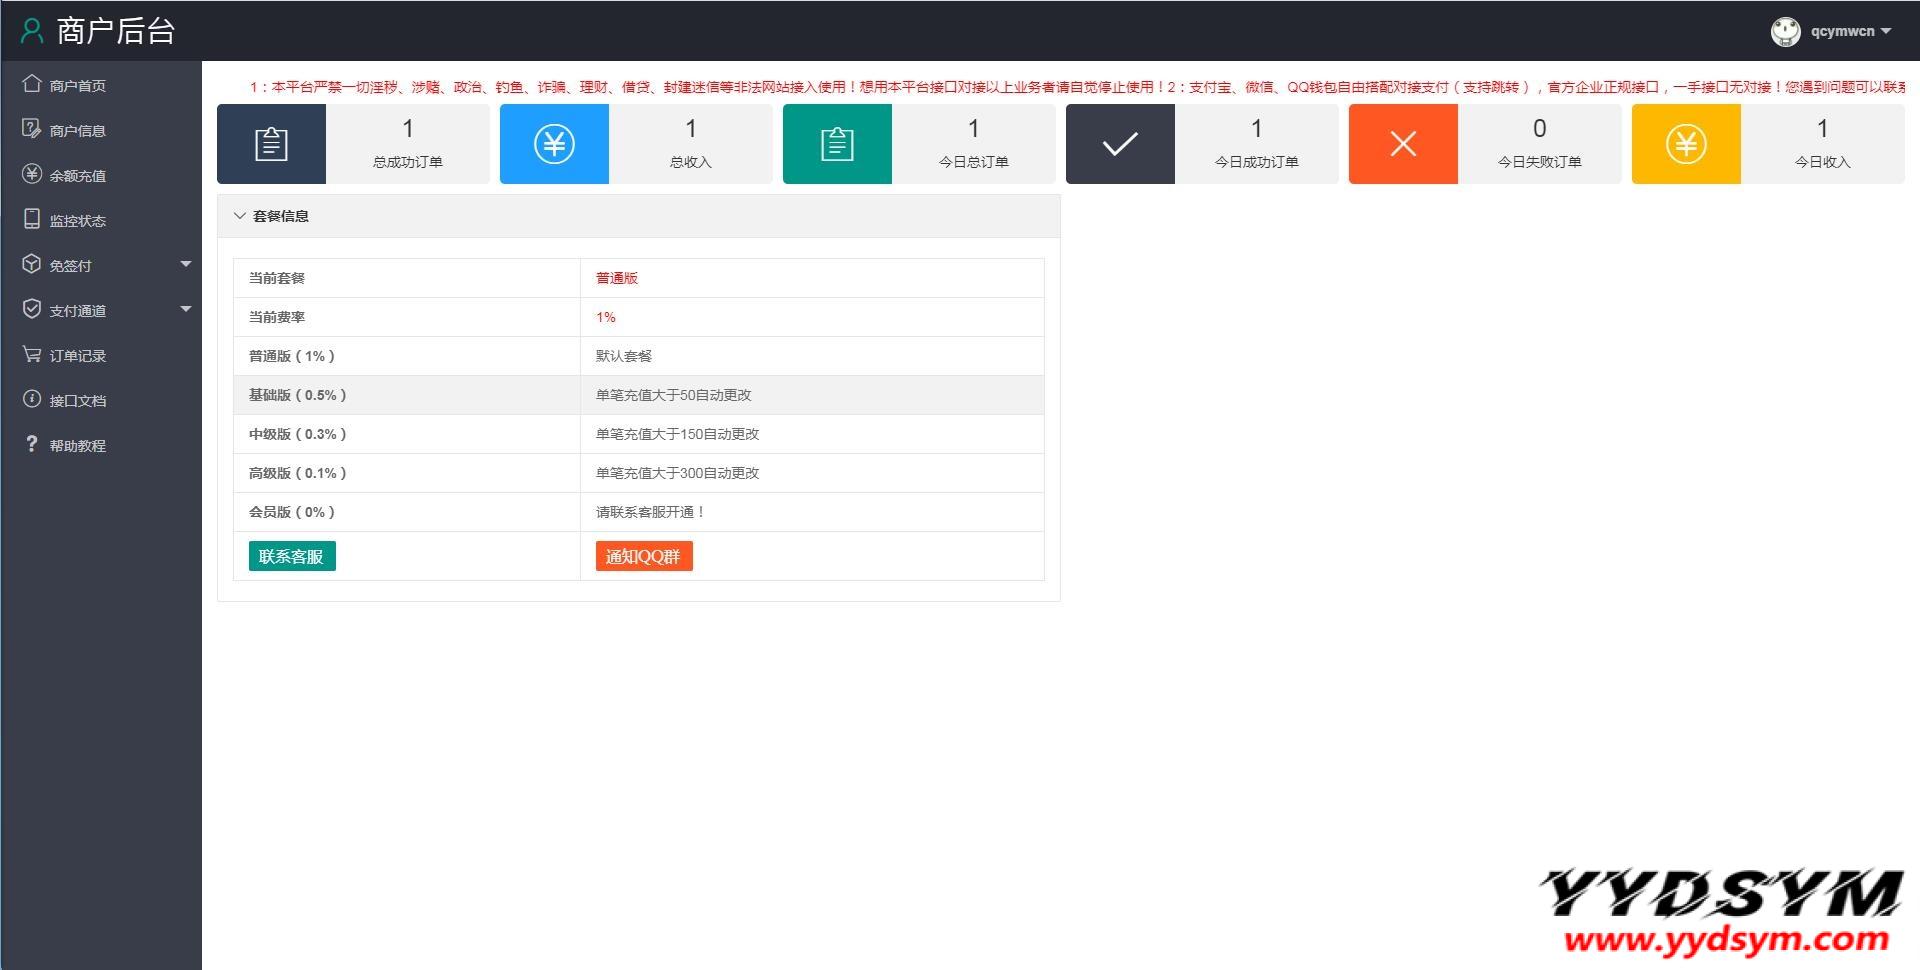Screen dimensions: 1920x970
Task: Open 余额充值 recharge page
Action: tap(77, 175)
